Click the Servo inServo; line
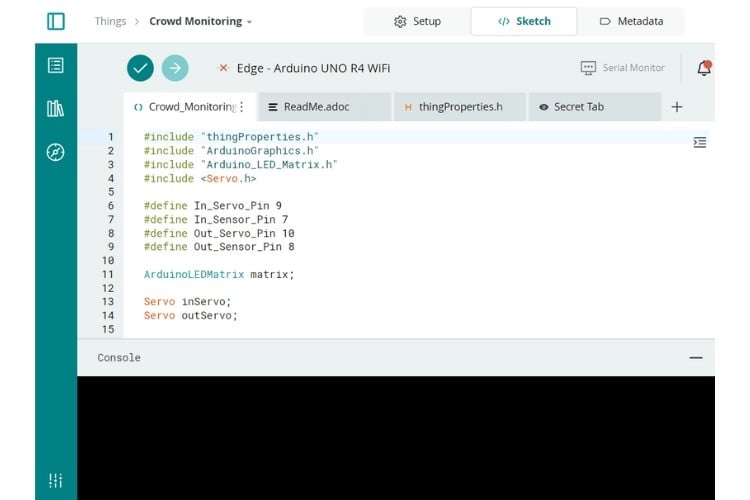The width and height of the screenshot is (750, 500). [188, 302]
